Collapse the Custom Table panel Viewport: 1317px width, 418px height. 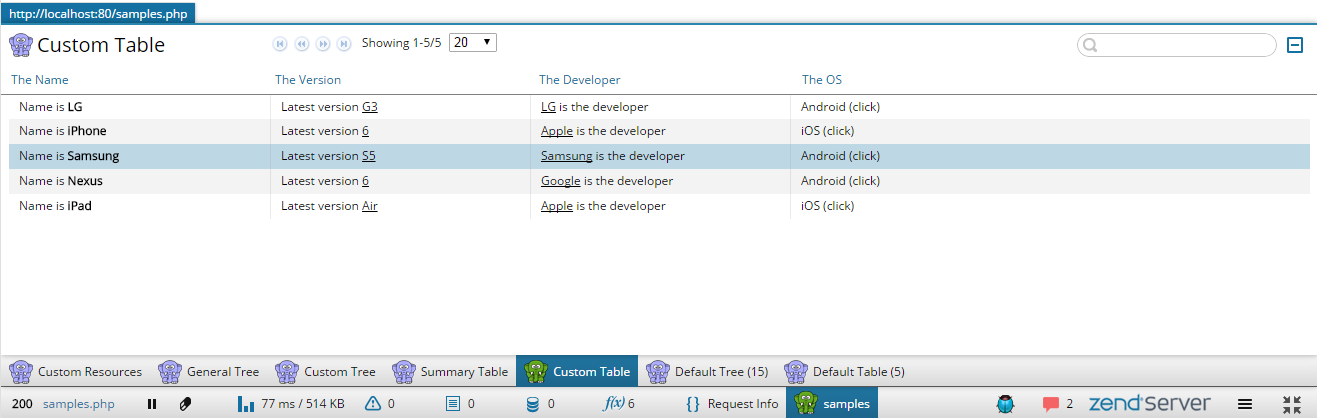1295,45
